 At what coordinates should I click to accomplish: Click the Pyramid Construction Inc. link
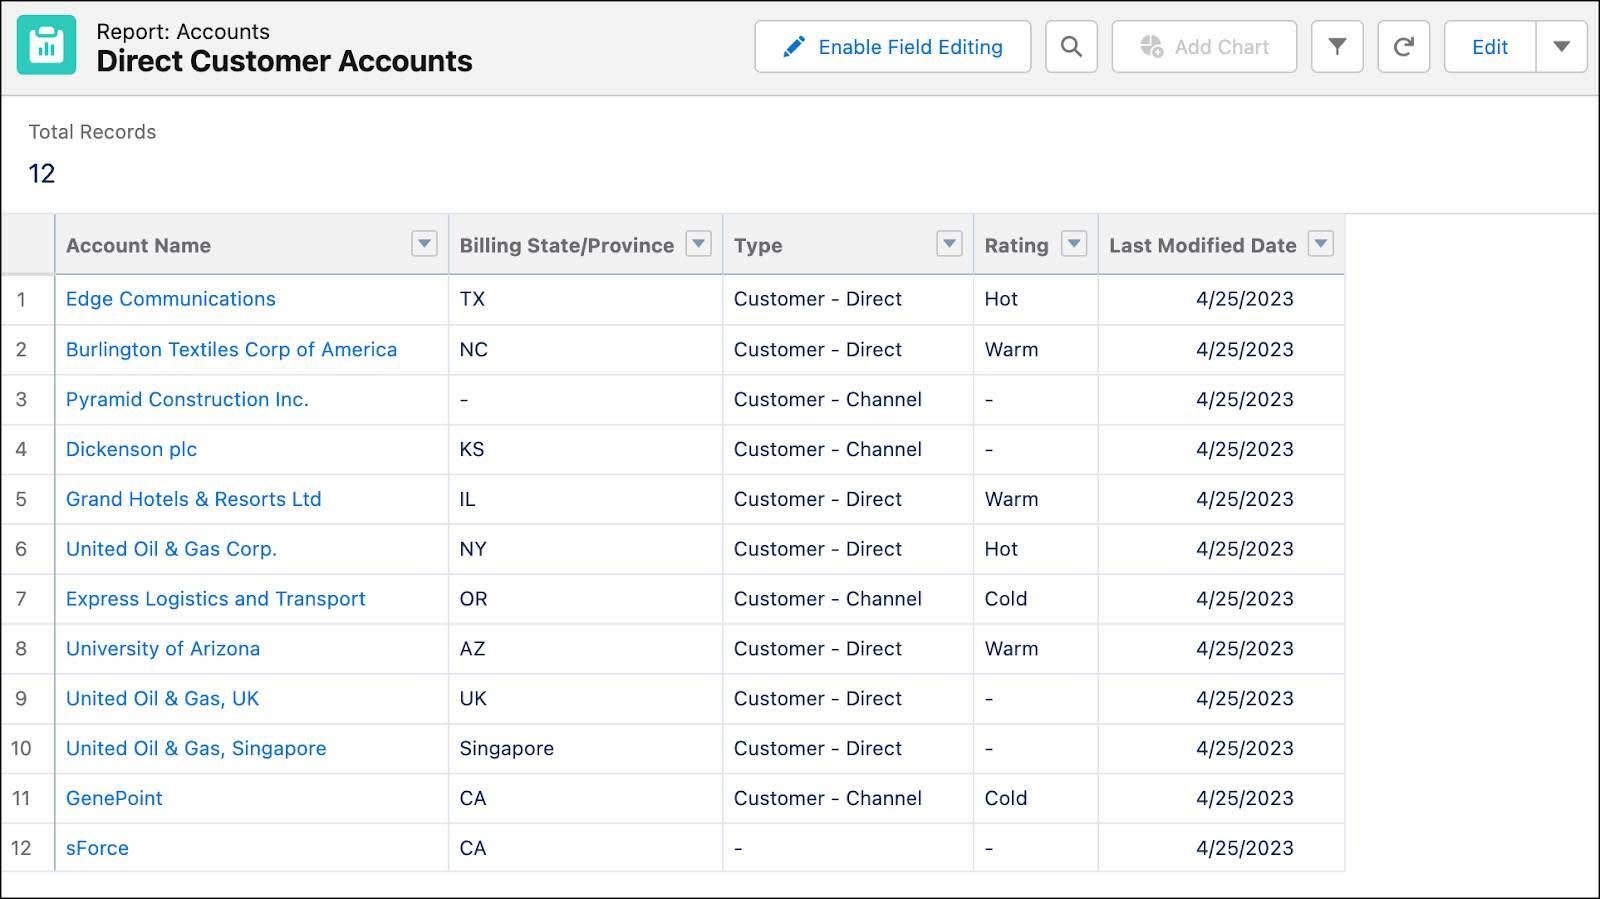[187, 399]
